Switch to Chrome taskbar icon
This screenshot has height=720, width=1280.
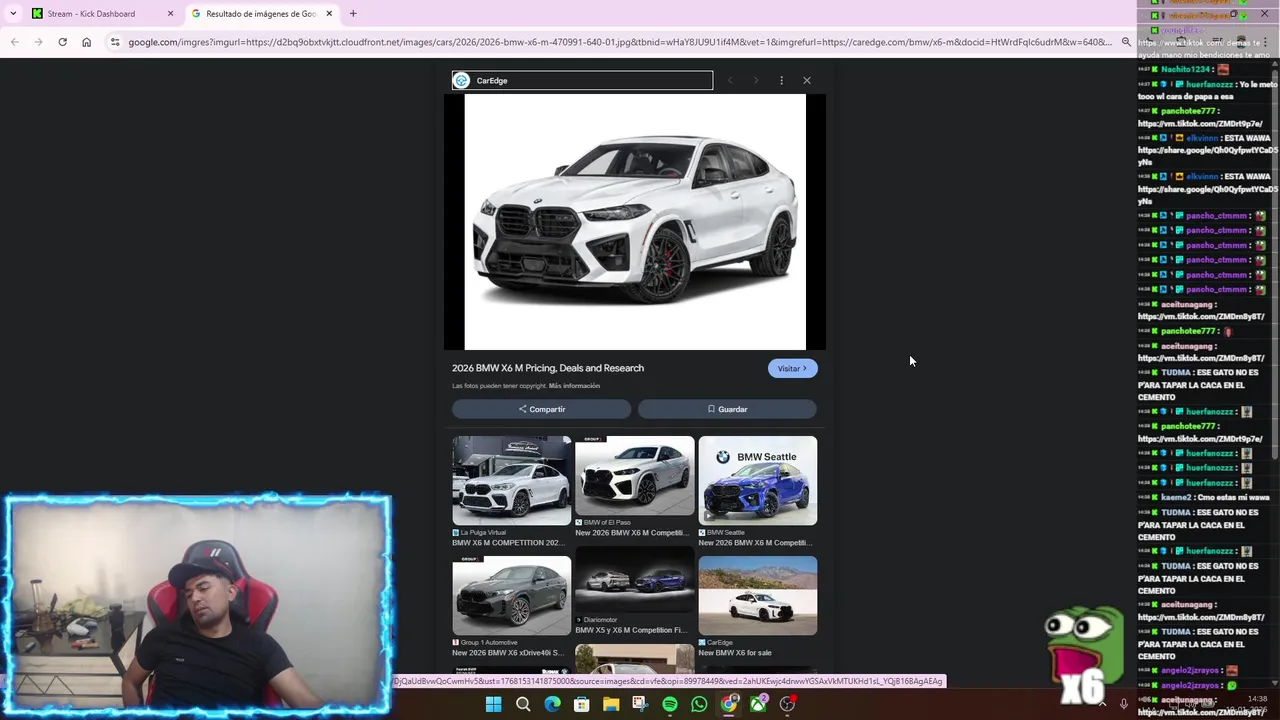[729, 705]
